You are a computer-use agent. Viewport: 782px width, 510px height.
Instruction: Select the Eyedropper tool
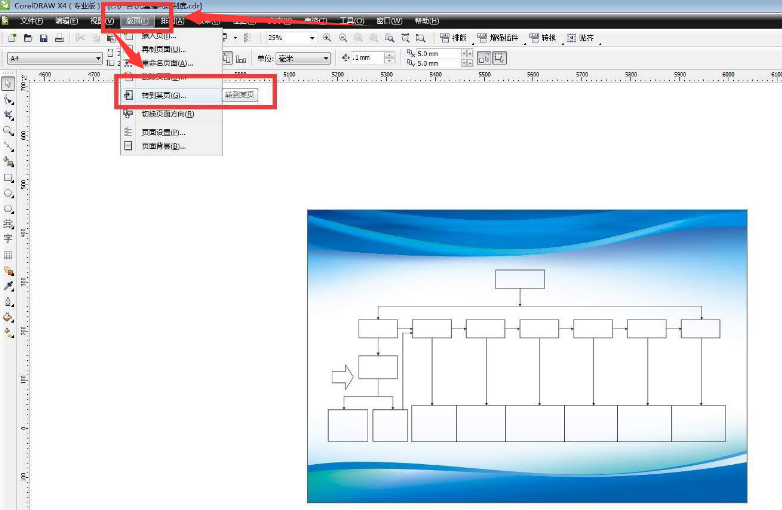coord(8,286)
